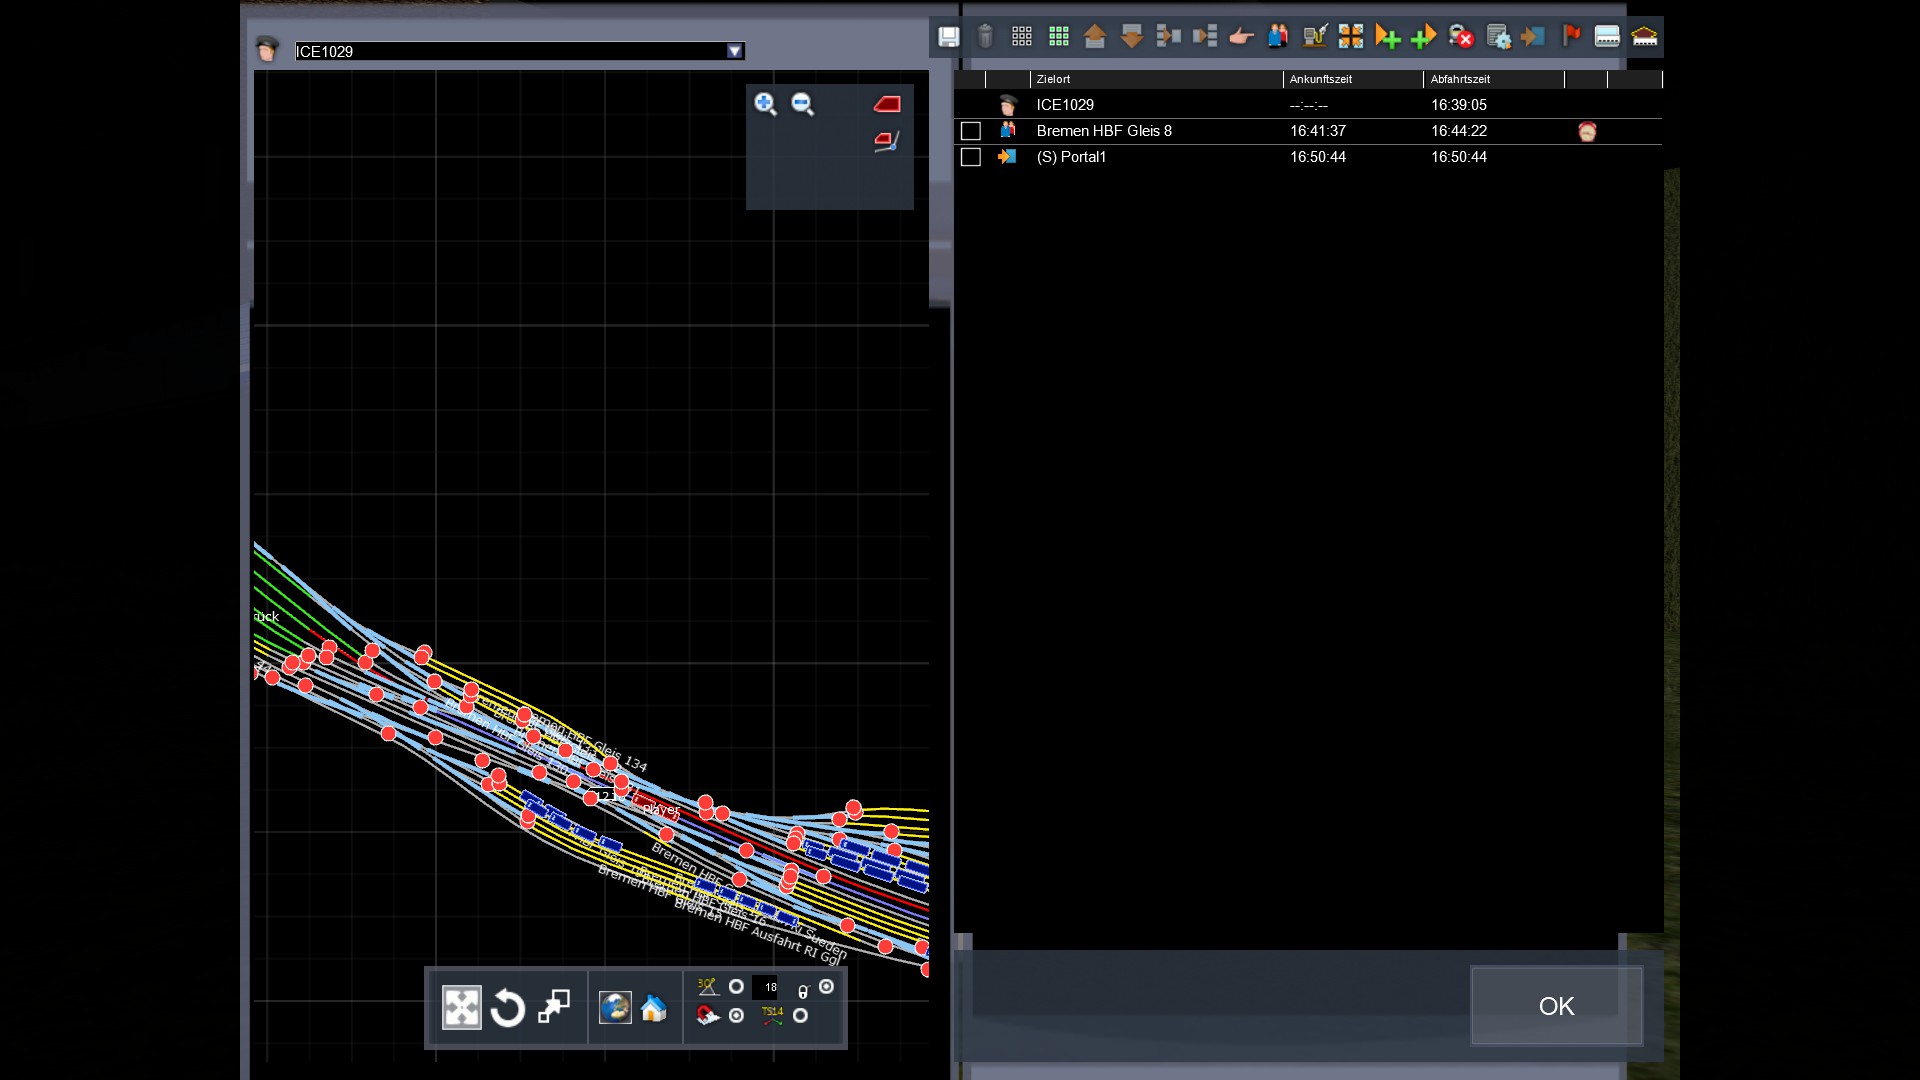Click the save timetable floppy icon
This screenshot has width=1920, height=1080.
[x=948, y=37]
